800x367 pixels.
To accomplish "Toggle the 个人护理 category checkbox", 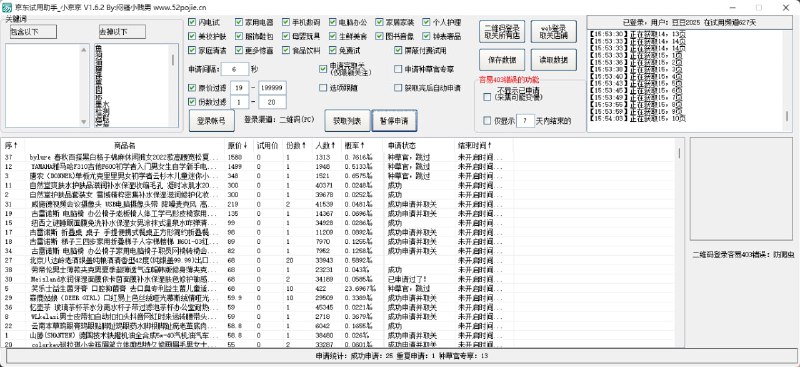I will (x=427, y=22).
